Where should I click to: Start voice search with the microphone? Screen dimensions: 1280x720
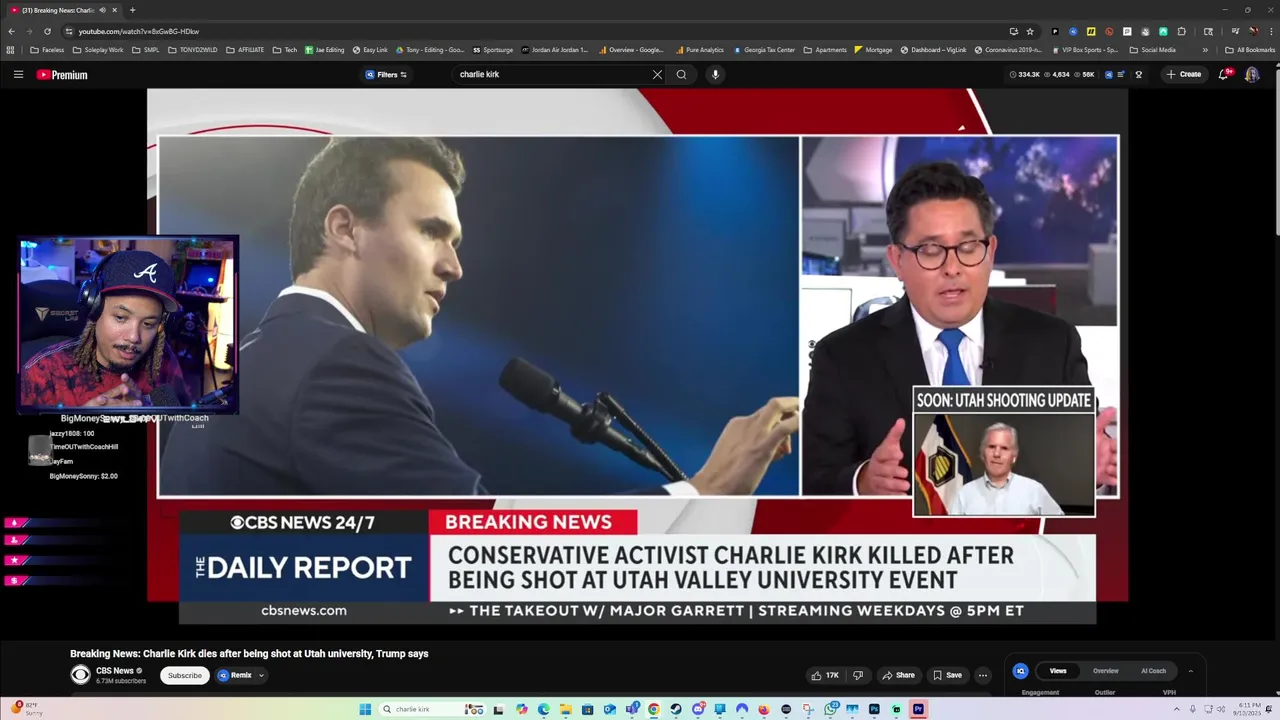coord(715,74)
